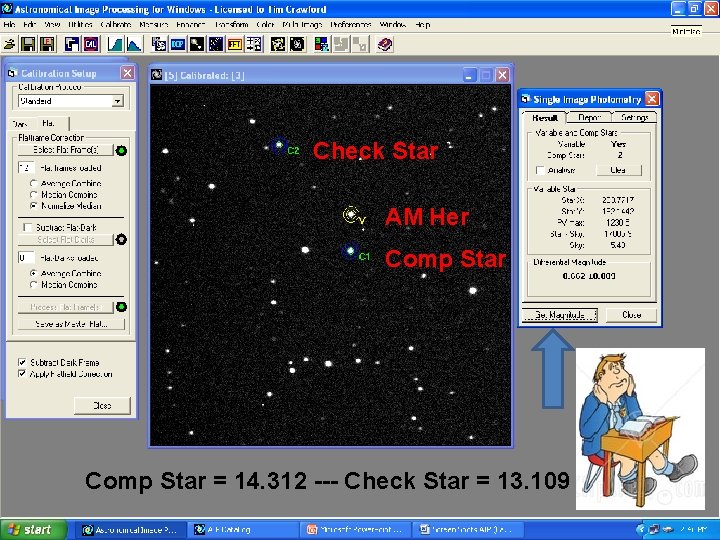Open the Measure menu

point(154,24)
